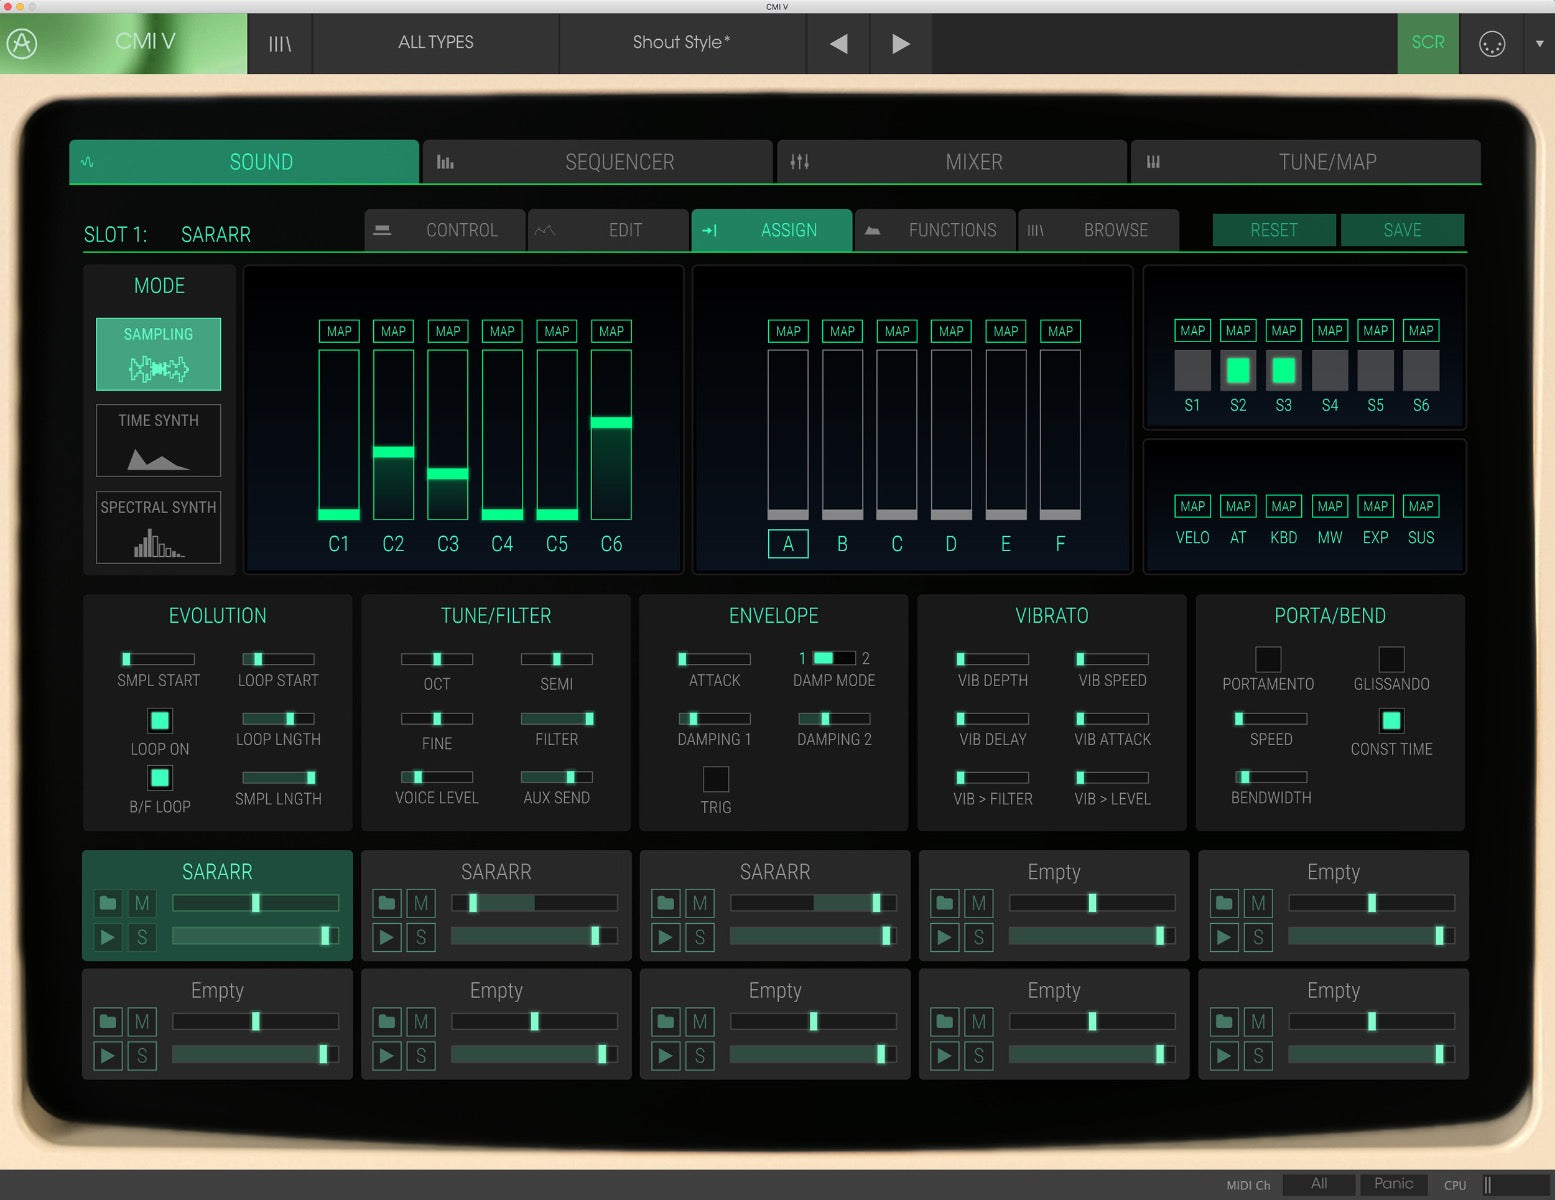Go to the previous preset arrow
The height and width of the screenshot is (1200, 1555).
(839, 43)
